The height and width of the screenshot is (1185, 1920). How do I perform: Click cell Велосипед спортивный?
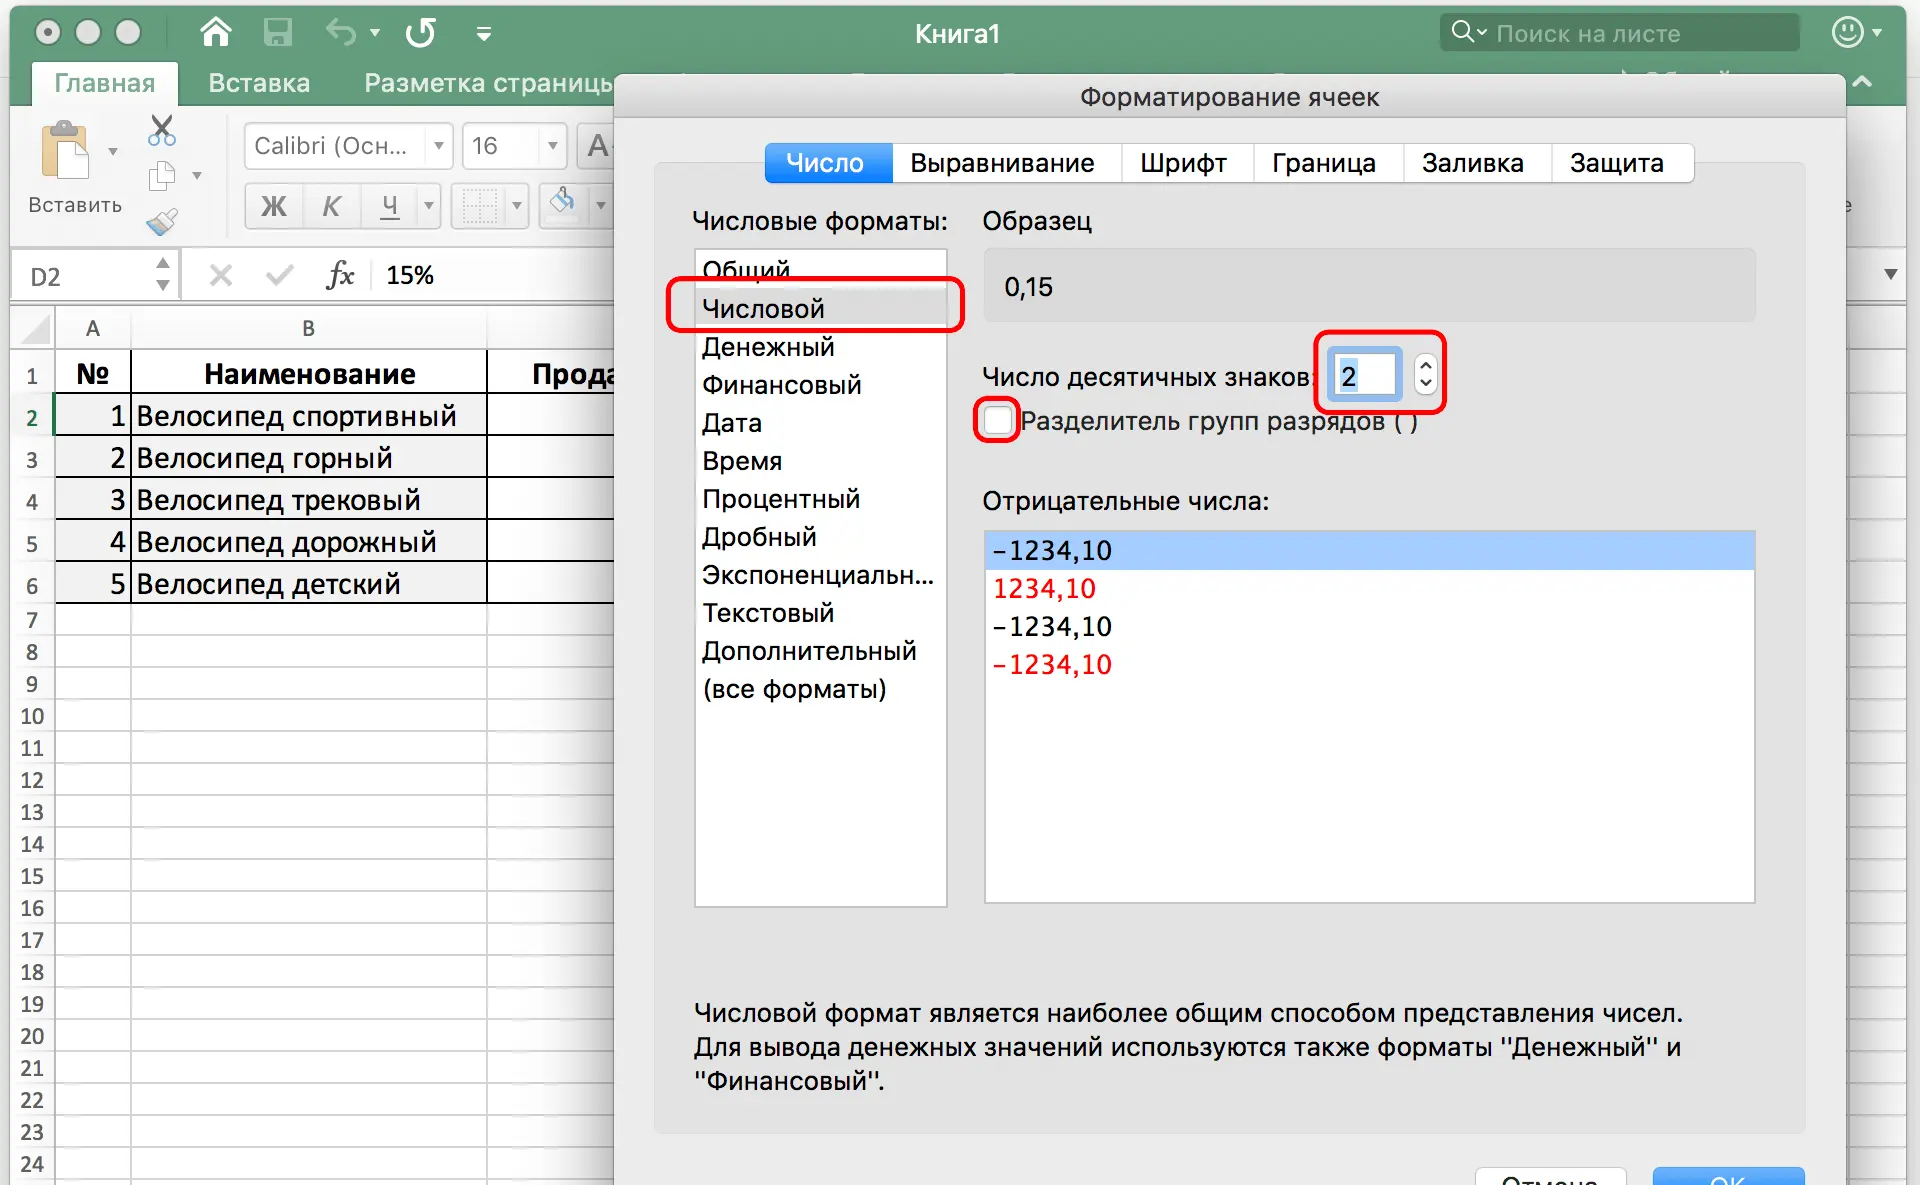click(x=309, y=415)
